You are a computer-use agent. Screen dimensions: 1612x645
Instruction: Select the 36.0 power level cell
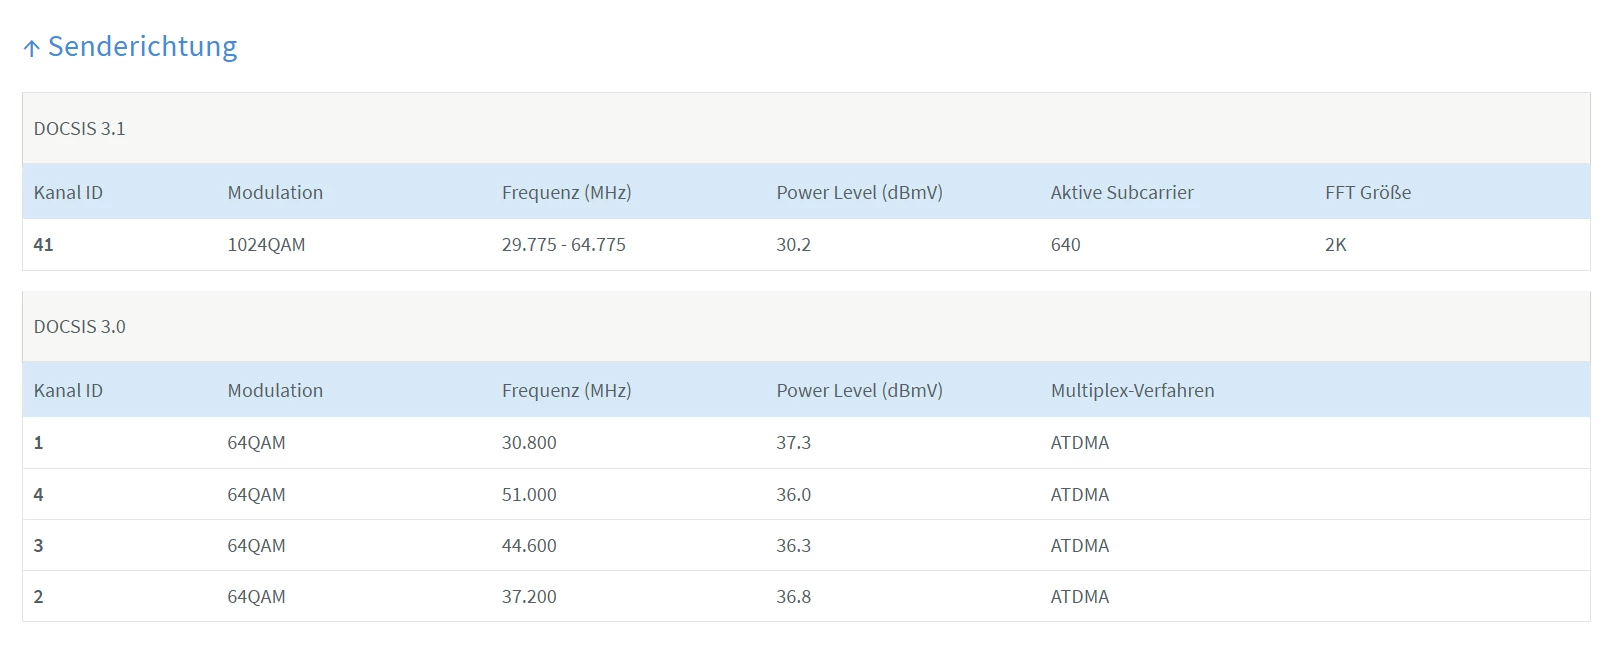pyautogui.click(x=793, y=495)
